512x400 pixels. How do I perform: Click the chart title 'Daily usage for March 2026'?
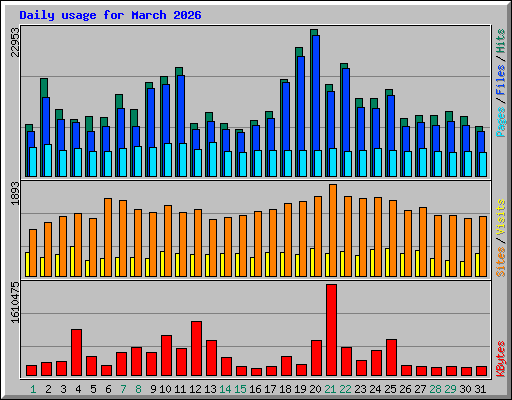coord(110,15)
